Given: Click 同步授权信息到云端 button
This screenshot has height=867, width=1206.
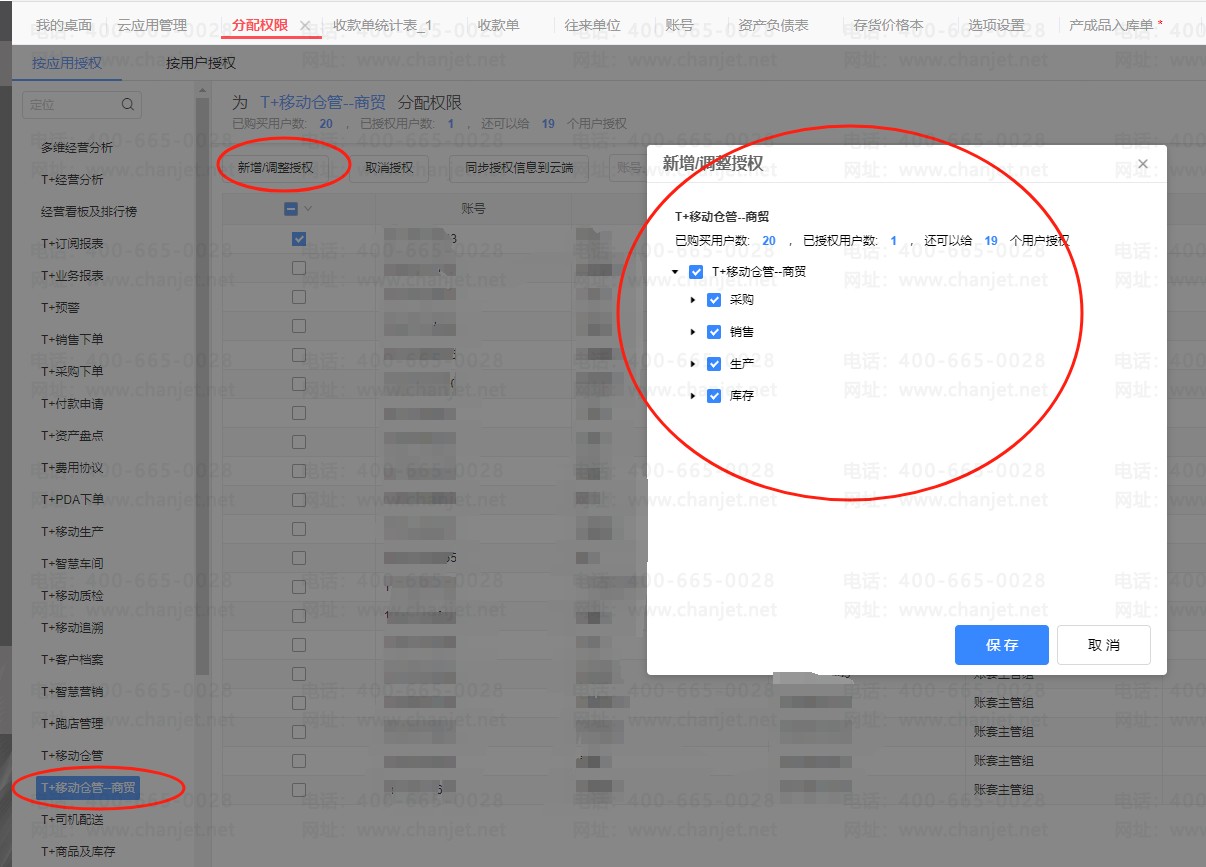Looking at the screenshot, I should tap(519, 168).
